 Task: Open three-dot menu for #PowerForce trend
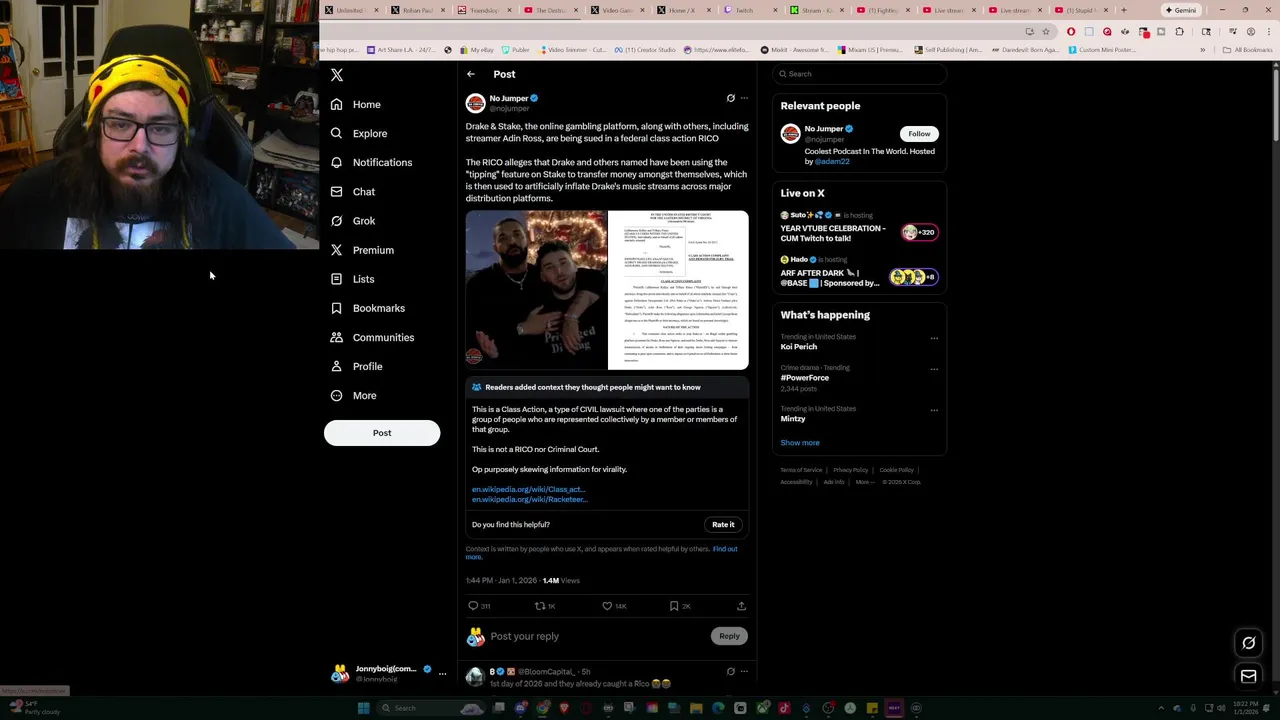pyautogui.click(x=934, y=369)
